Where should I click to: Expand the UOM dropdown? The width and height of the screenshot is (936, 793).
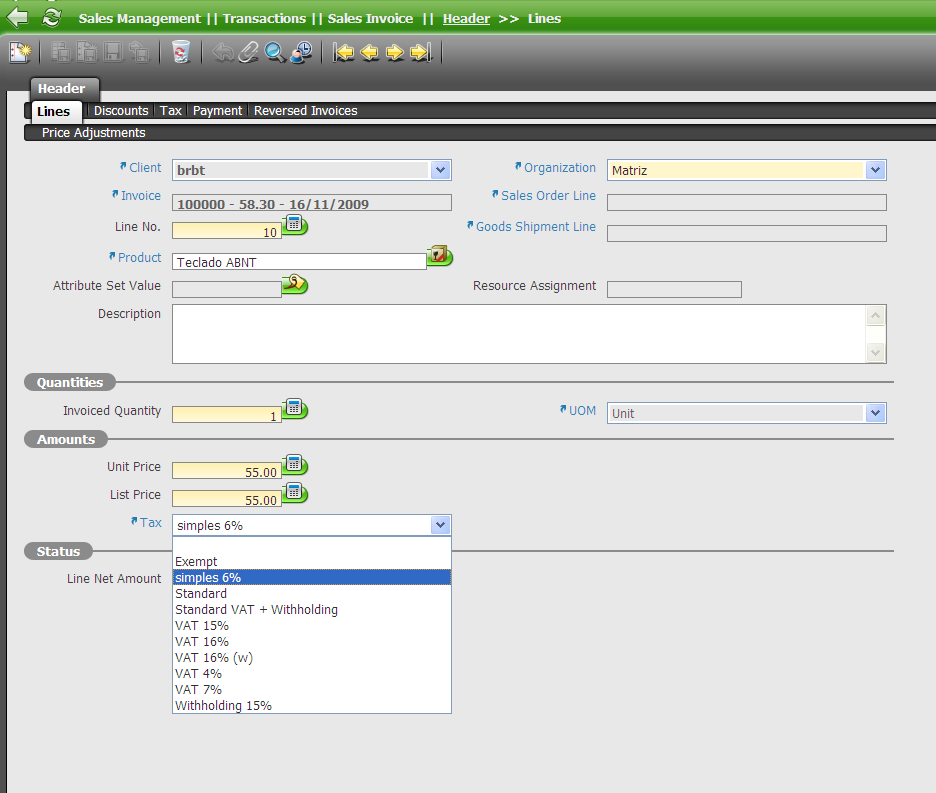point(875,413)
